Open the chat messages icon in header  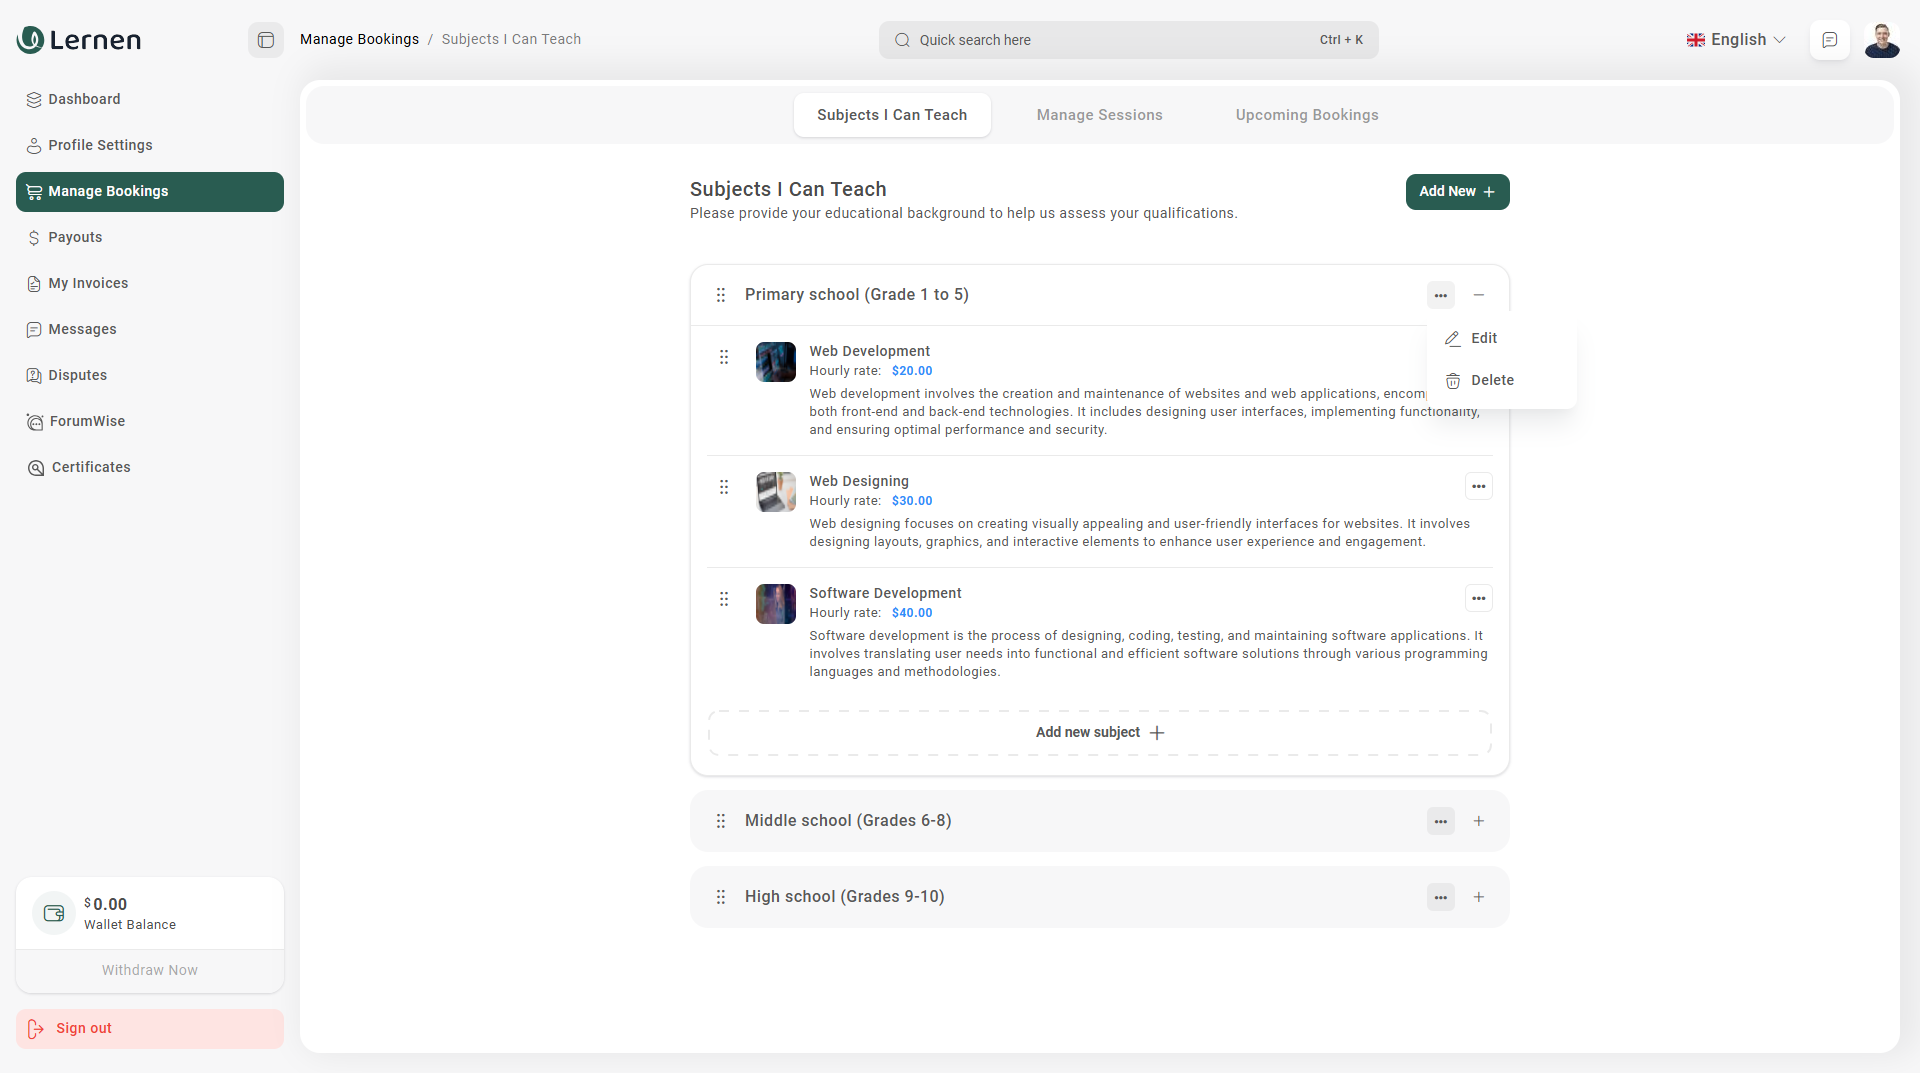click(1829, 40)
